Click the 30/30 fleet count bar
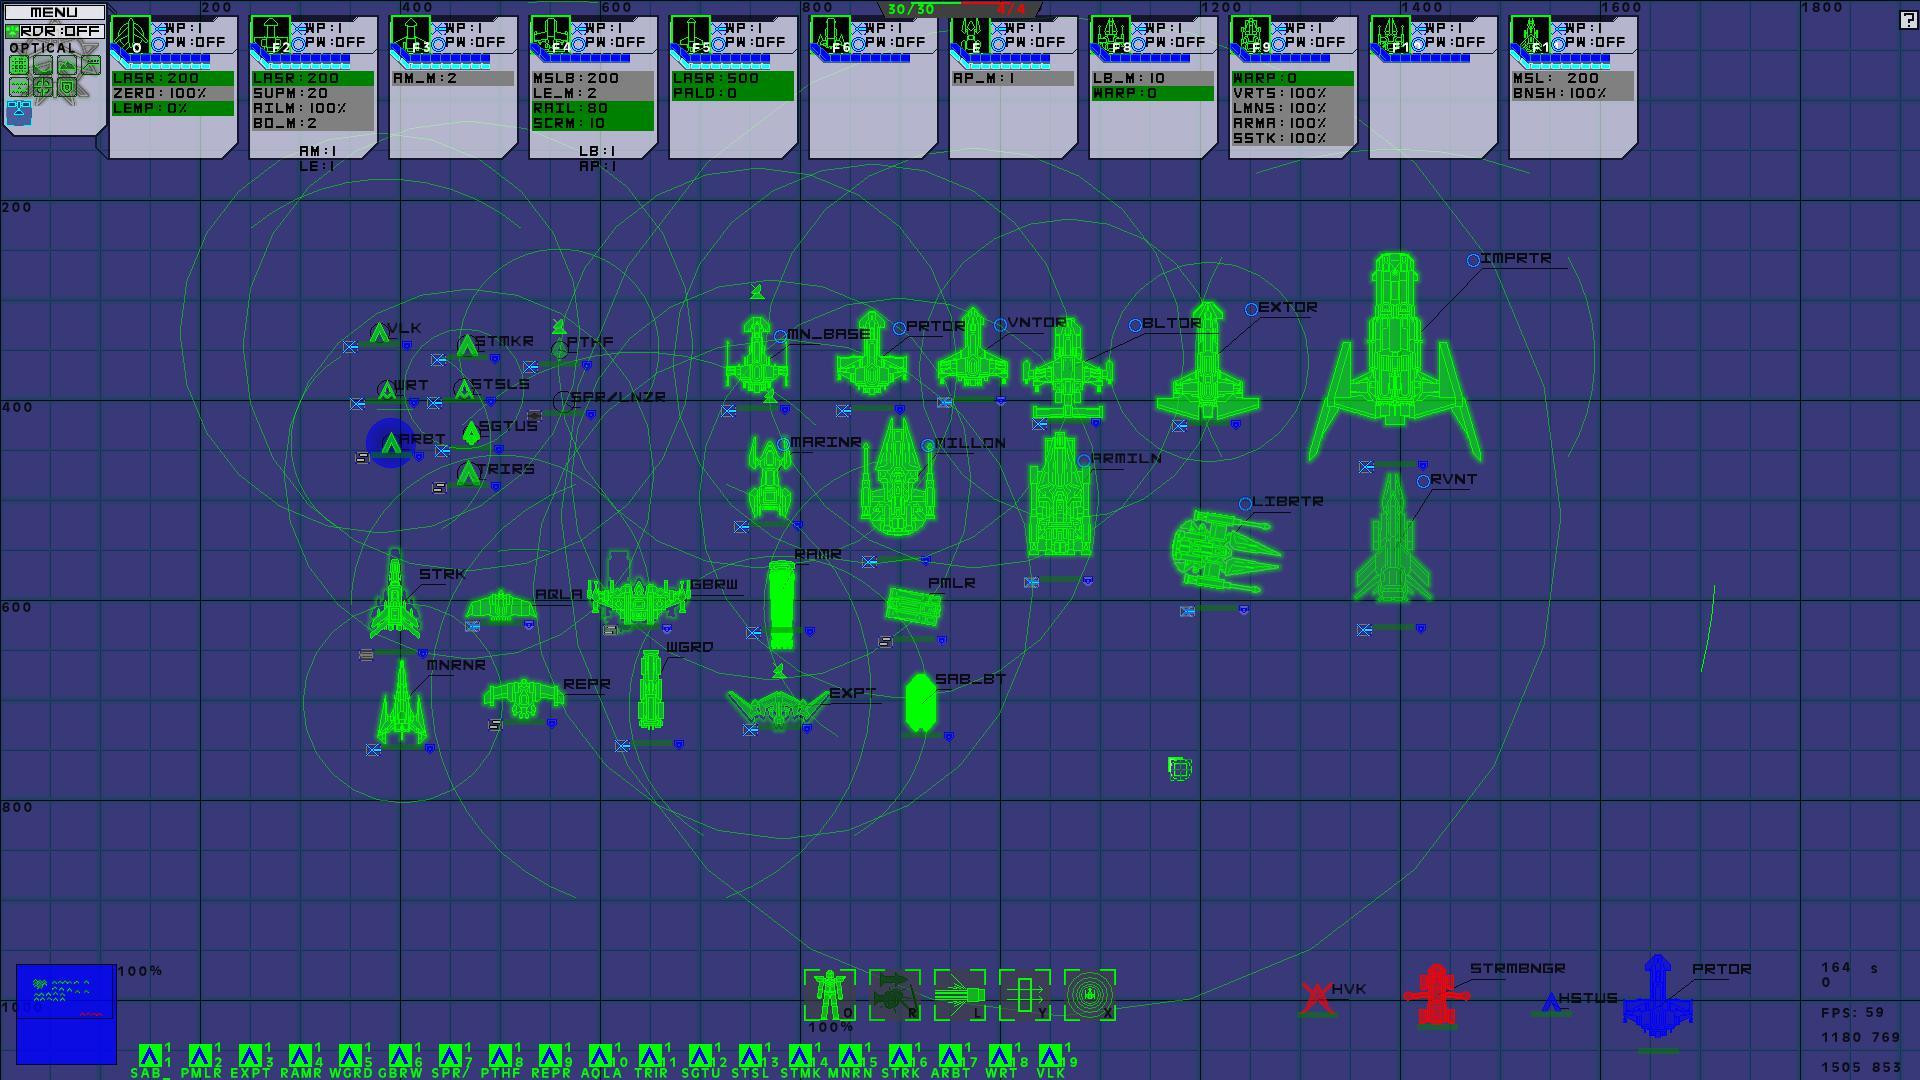Viewport: 1920px width, 1080px height. pyautogui.click(x=911, y=9)
